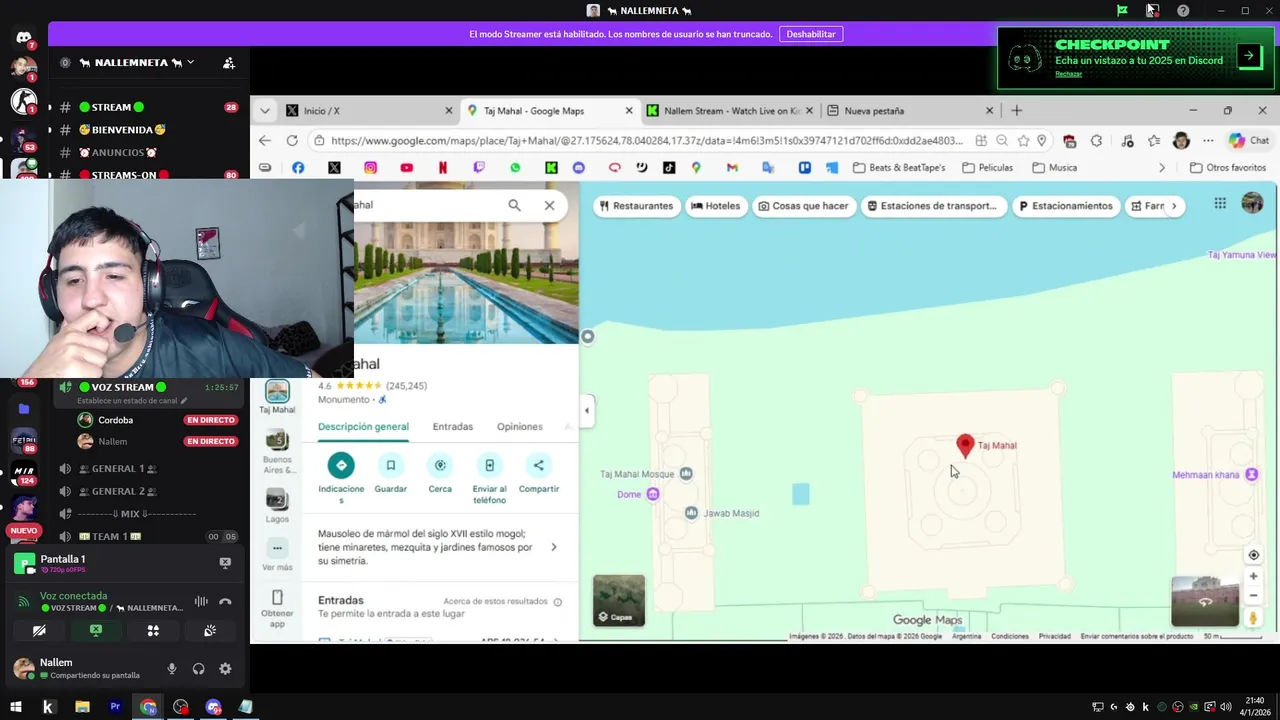The image size is (1280, 720).
Task: Select Descripción general tab
Action: (363, 427)
